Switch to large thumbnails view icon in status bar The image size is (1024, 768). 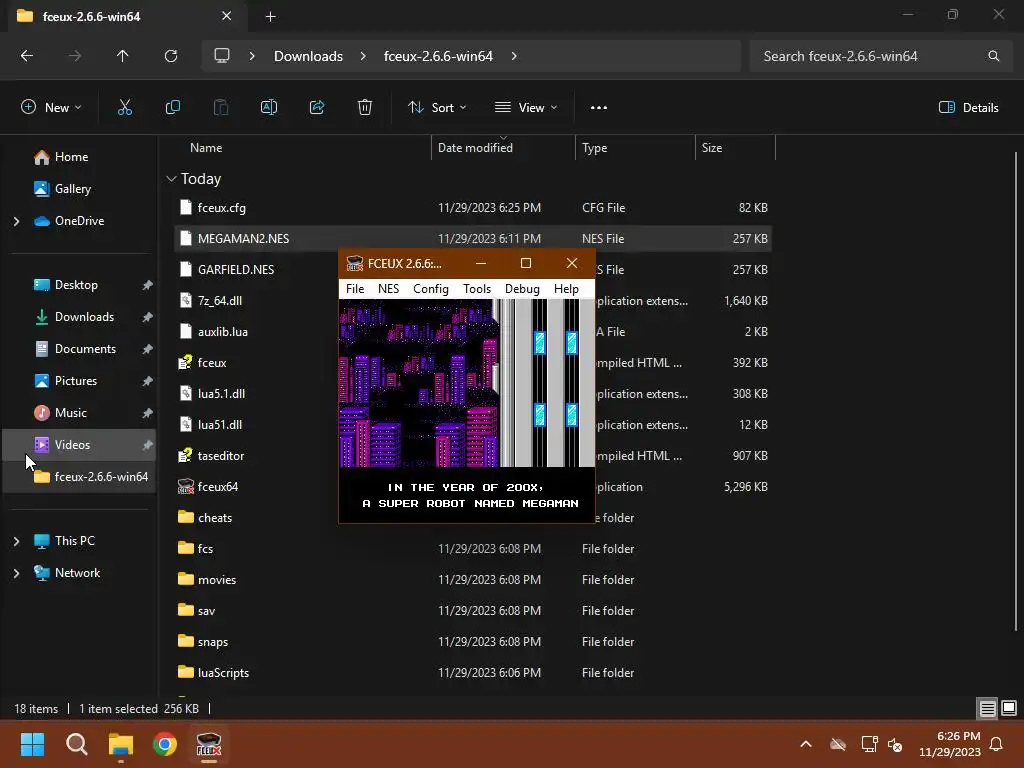point(1009,709)
